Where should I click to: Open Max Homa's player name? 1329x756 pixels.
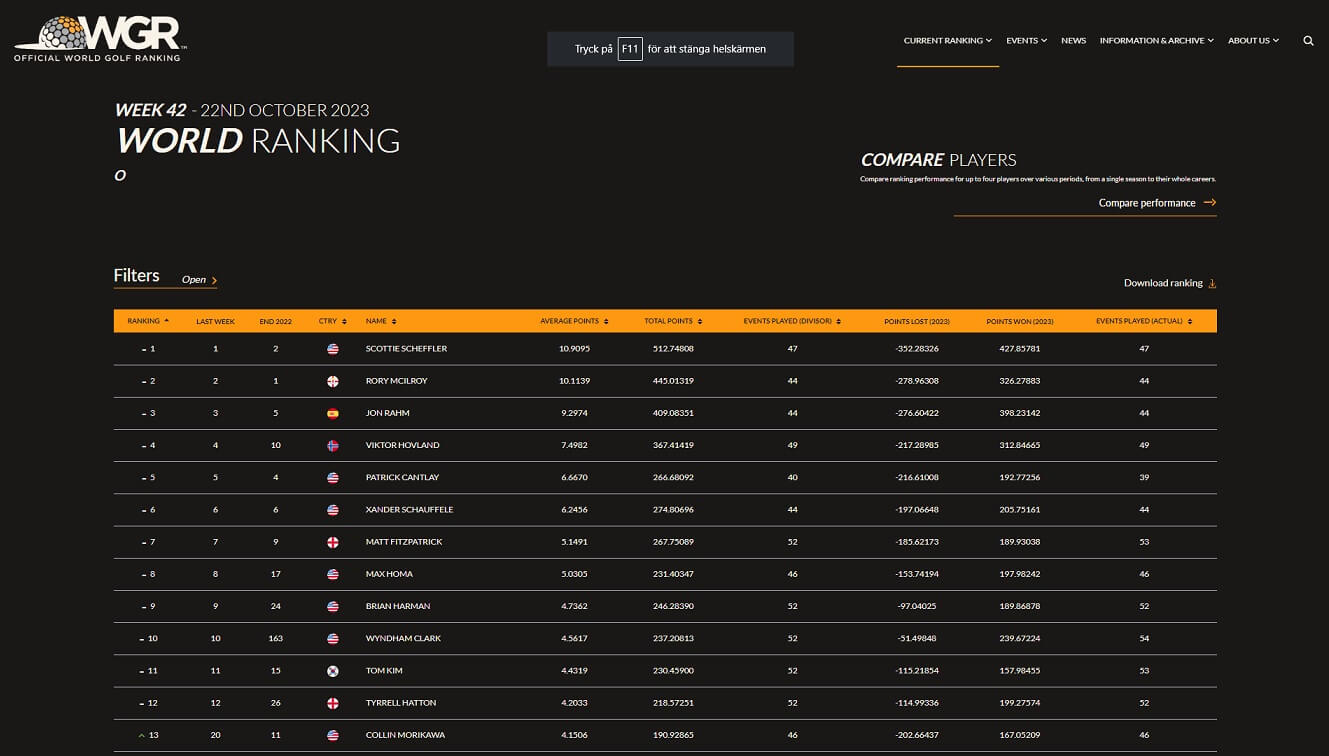click(389, 574)
